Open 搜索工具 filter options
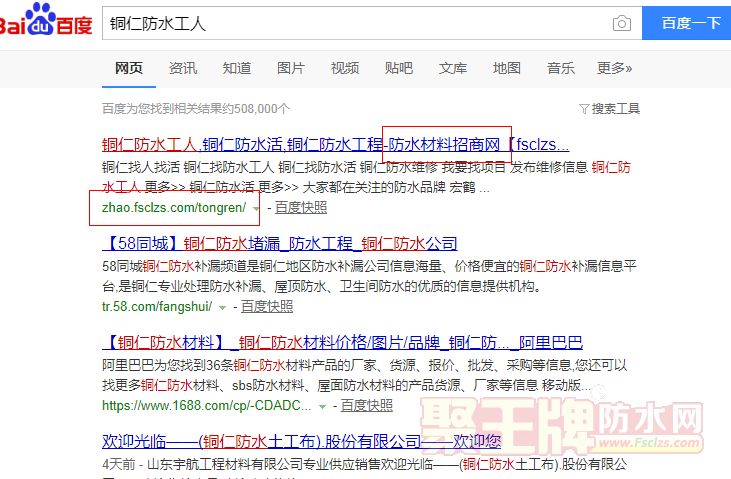The width and height of the screenshot is (731, 479). point(609,109)
